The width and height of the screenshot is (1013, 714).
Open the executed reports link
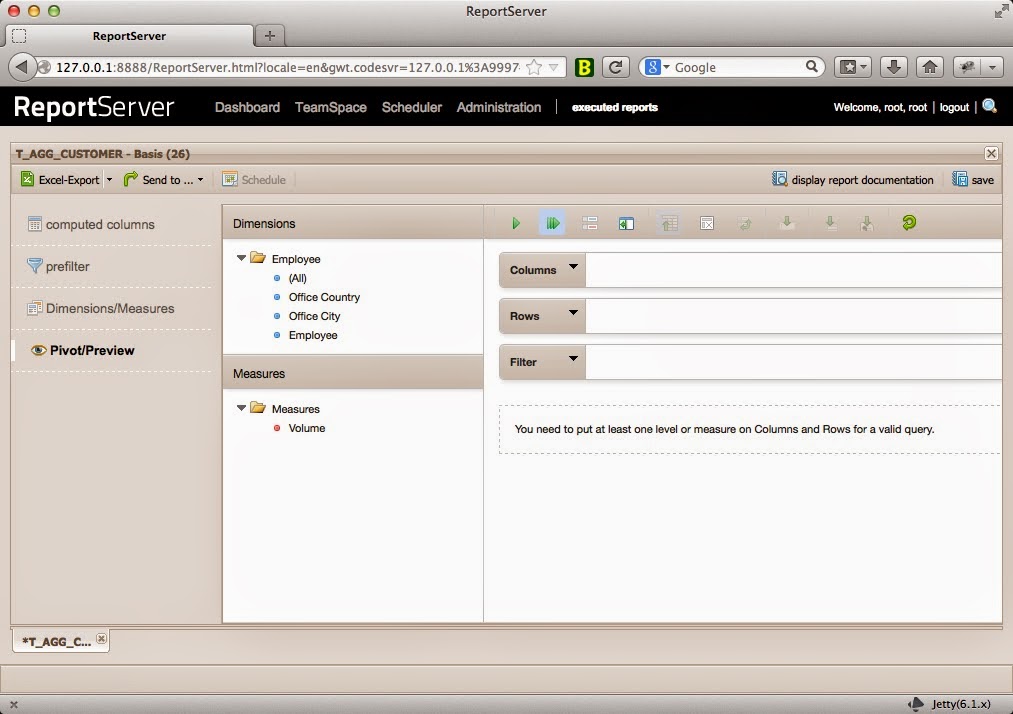pyautogui.click(x=614, y=107)
